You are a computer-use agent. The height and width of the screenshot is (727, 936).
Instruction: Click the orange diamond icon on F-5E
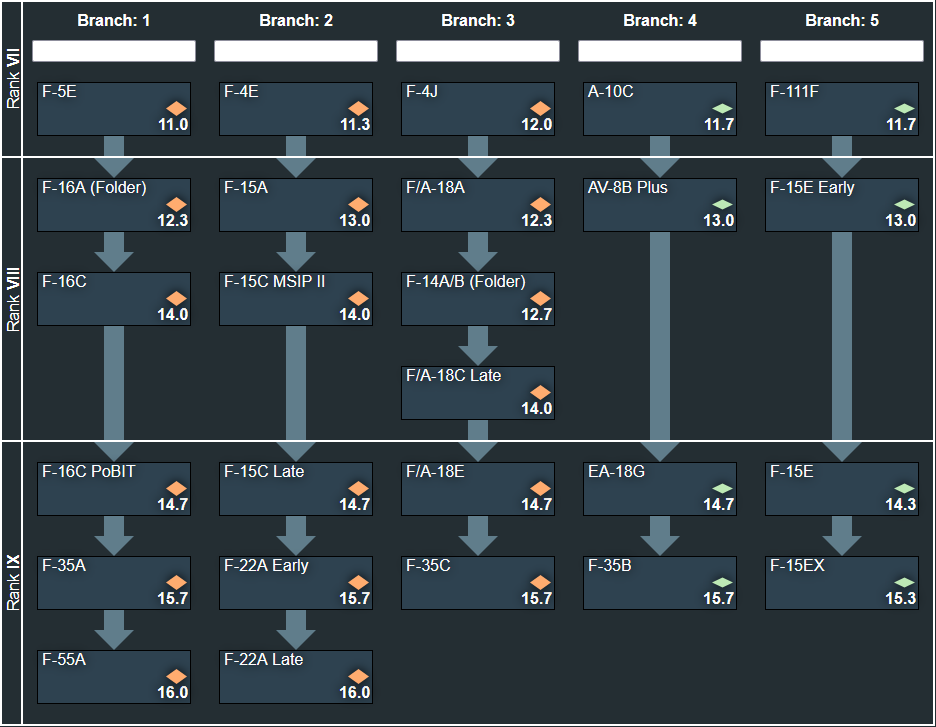tap(177, 109)
